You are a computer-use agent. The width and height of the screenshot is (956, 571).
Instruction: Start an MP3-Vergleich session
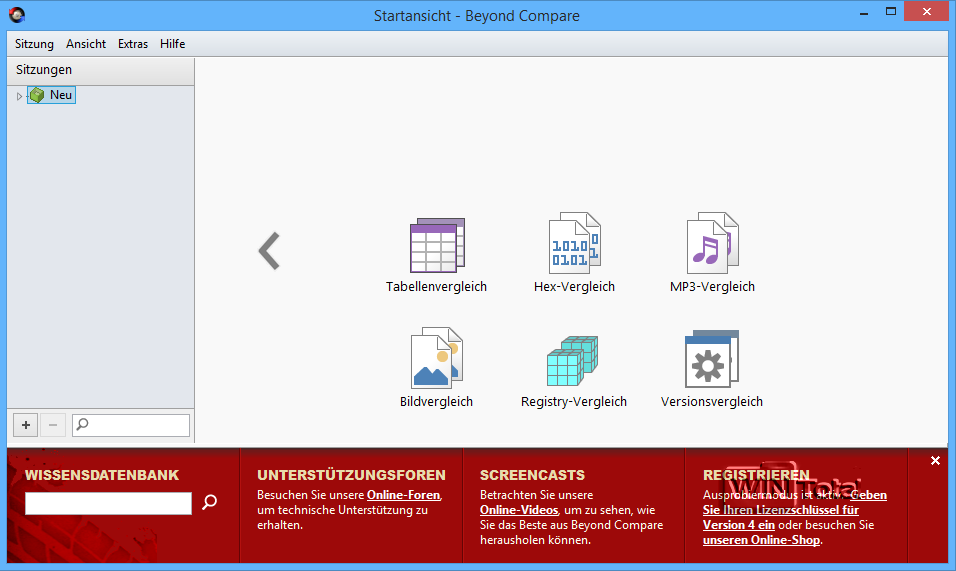point(712,243)
